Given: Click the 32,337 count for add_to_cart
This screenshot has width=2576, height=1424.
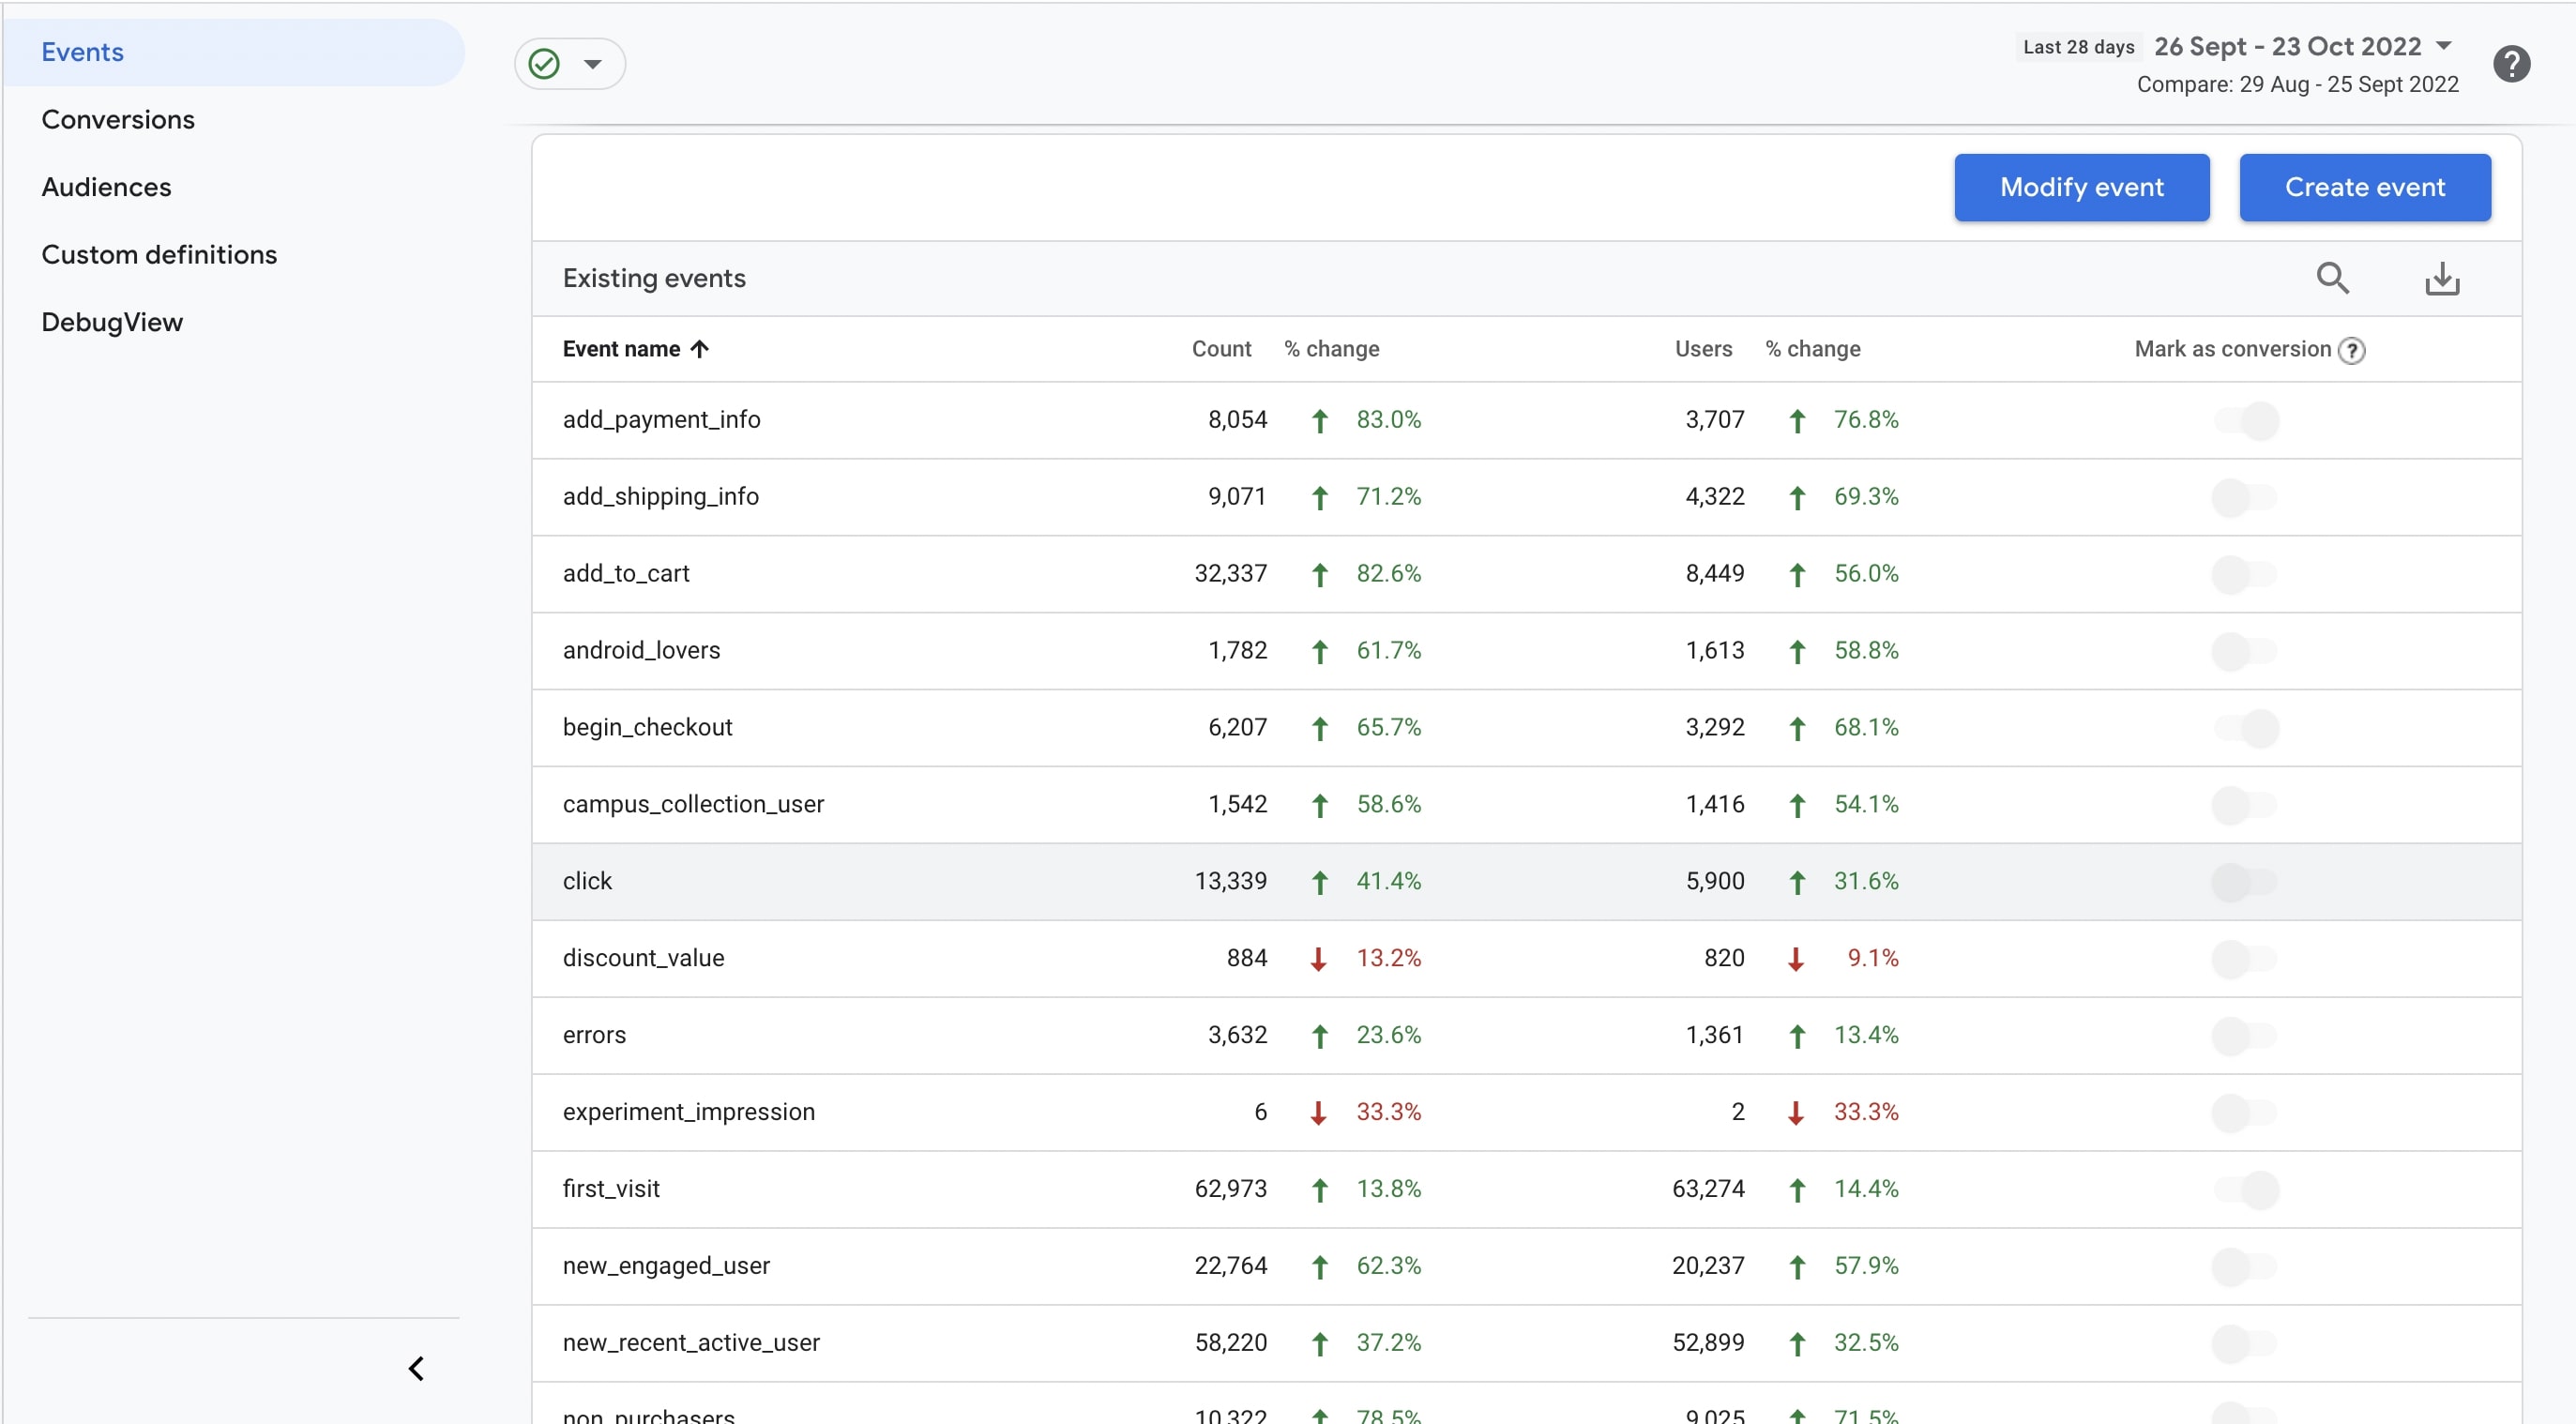Looking at the screenshot, I should (x=1230, y=574).
